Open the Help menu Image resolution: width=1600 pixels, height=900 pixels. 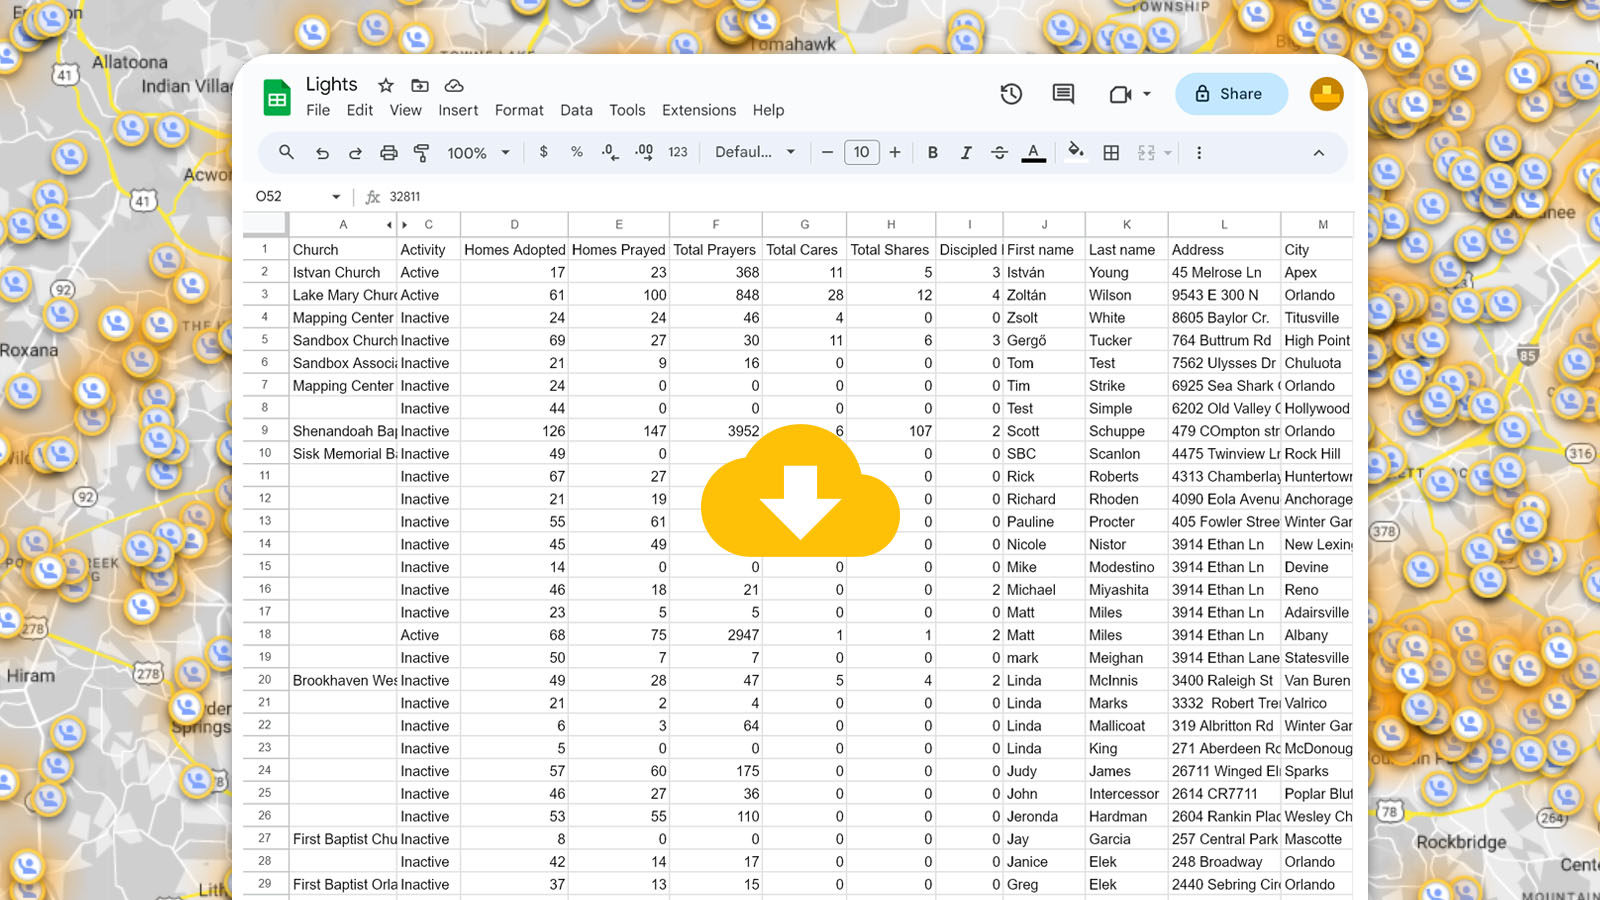click(768, 110)
